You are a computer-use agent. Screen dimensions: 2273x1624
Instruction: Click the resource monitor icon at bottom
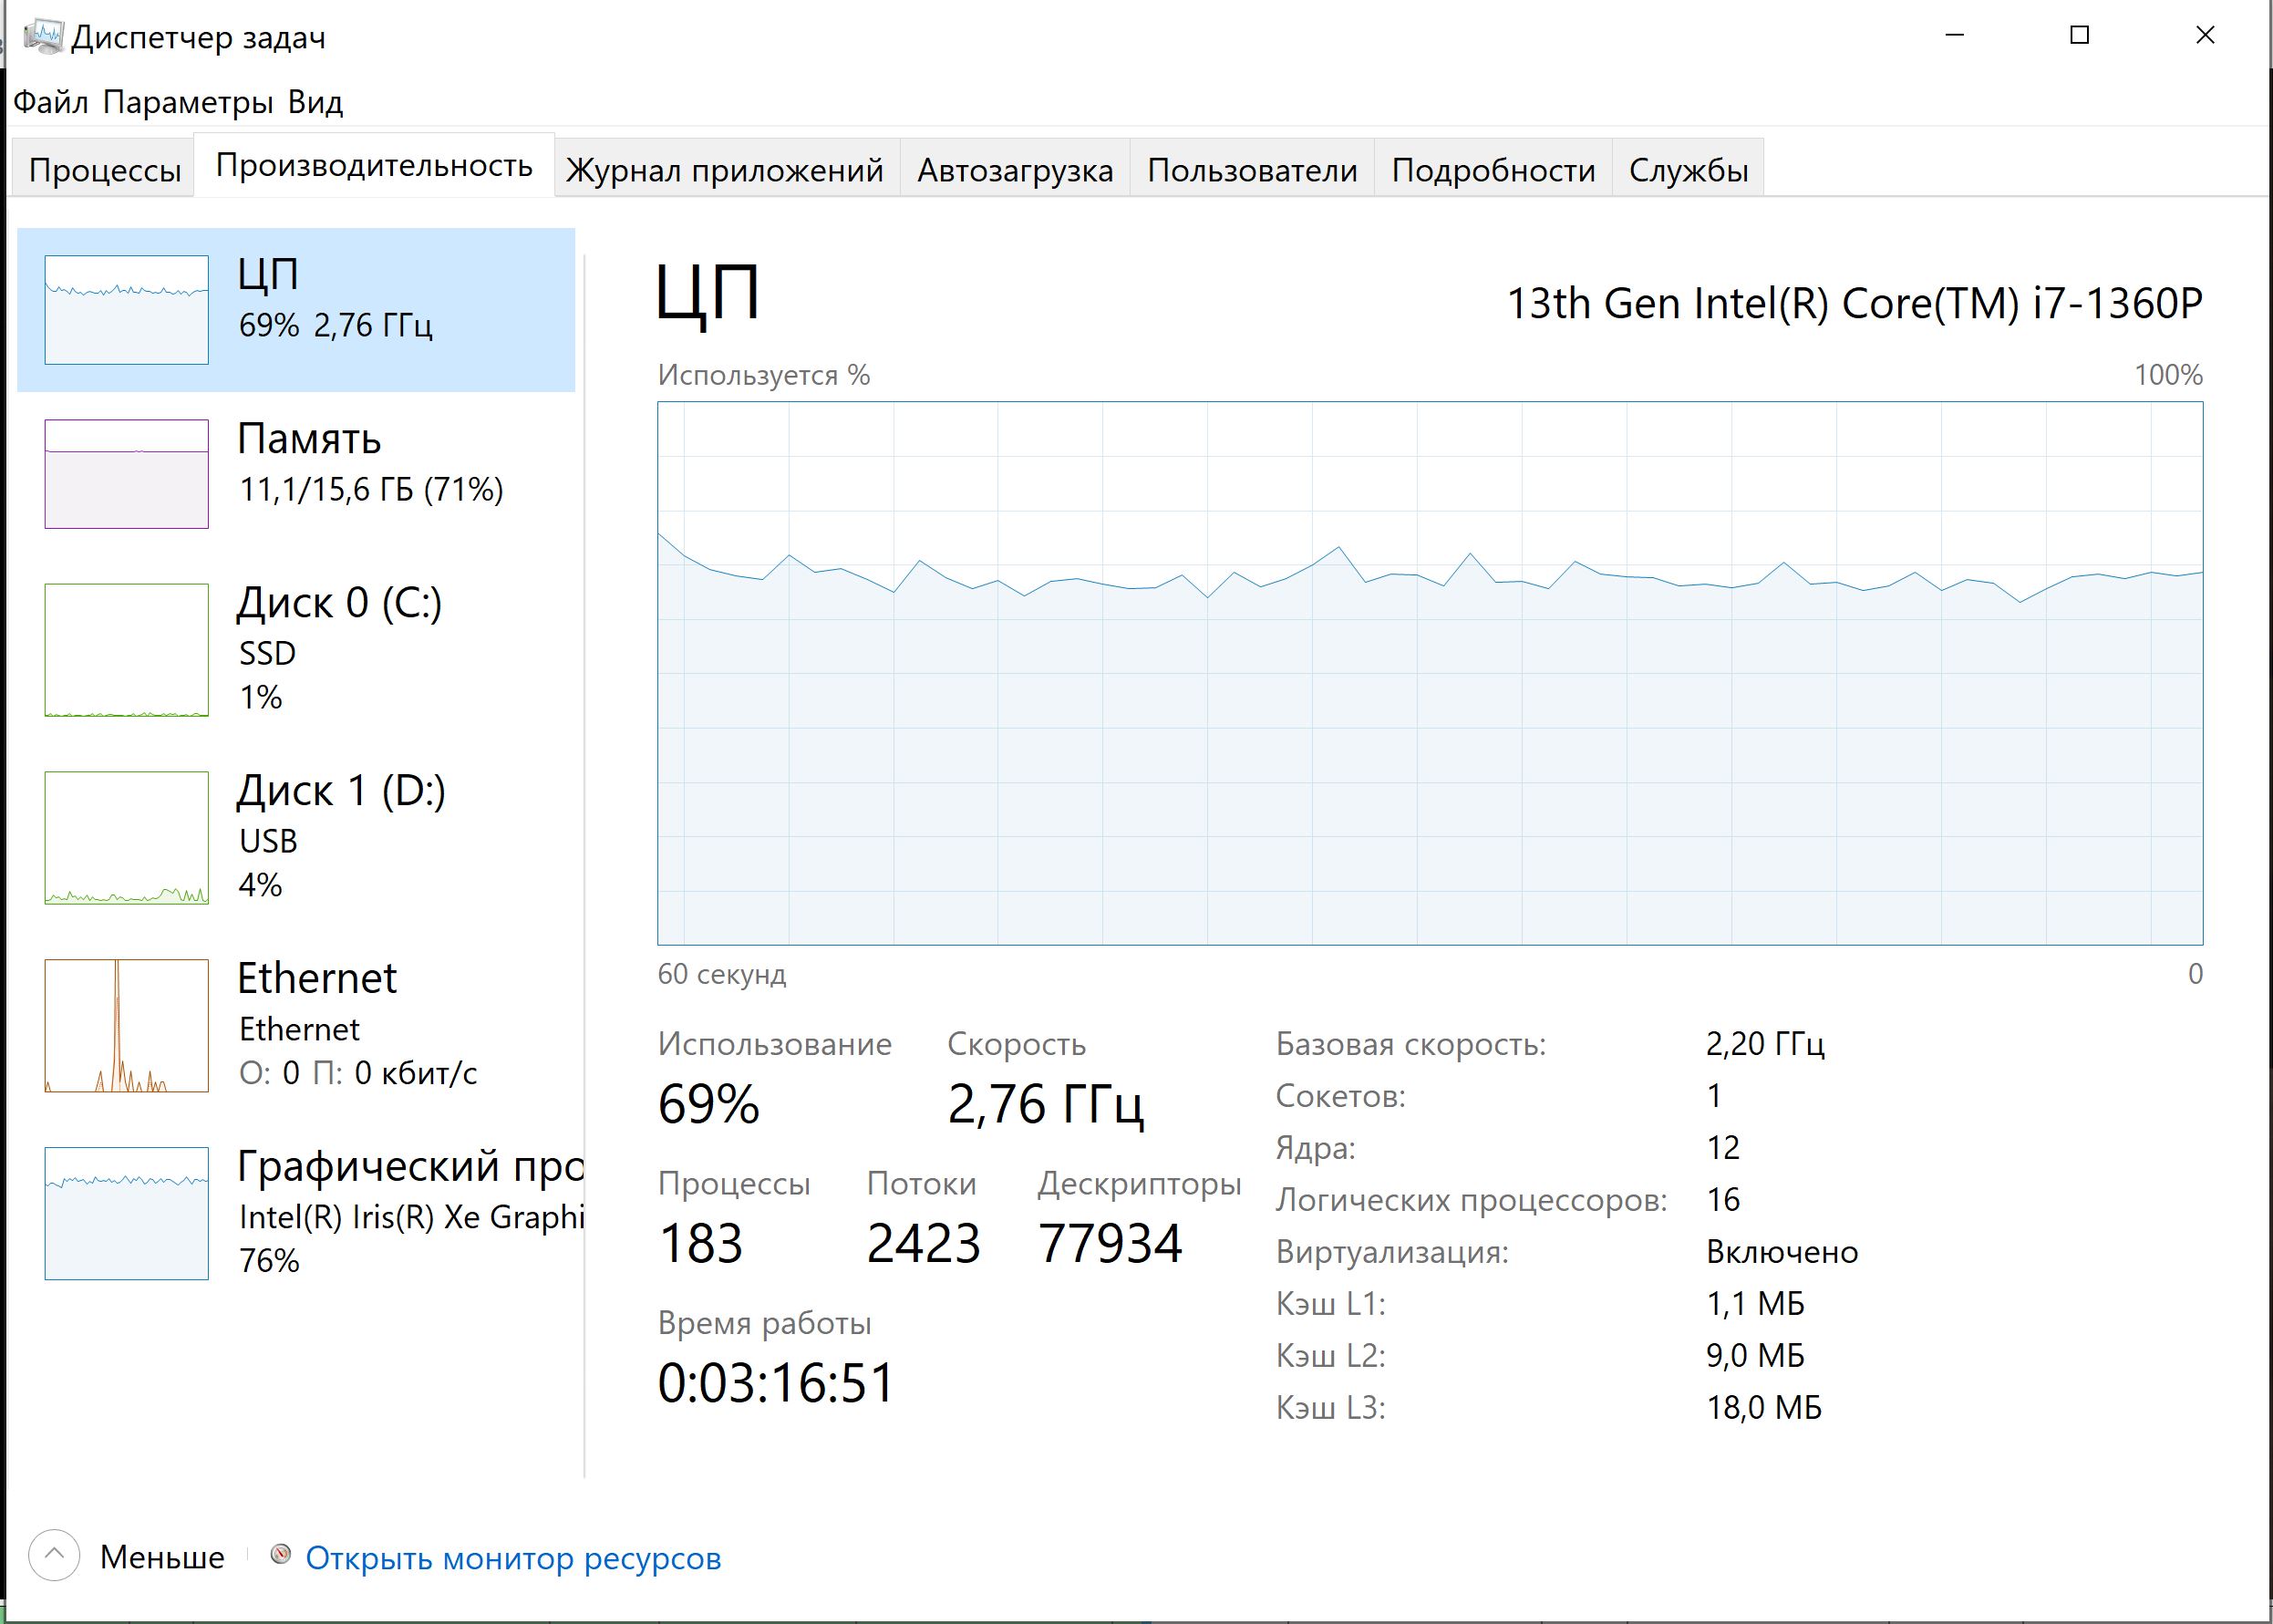281,1555
